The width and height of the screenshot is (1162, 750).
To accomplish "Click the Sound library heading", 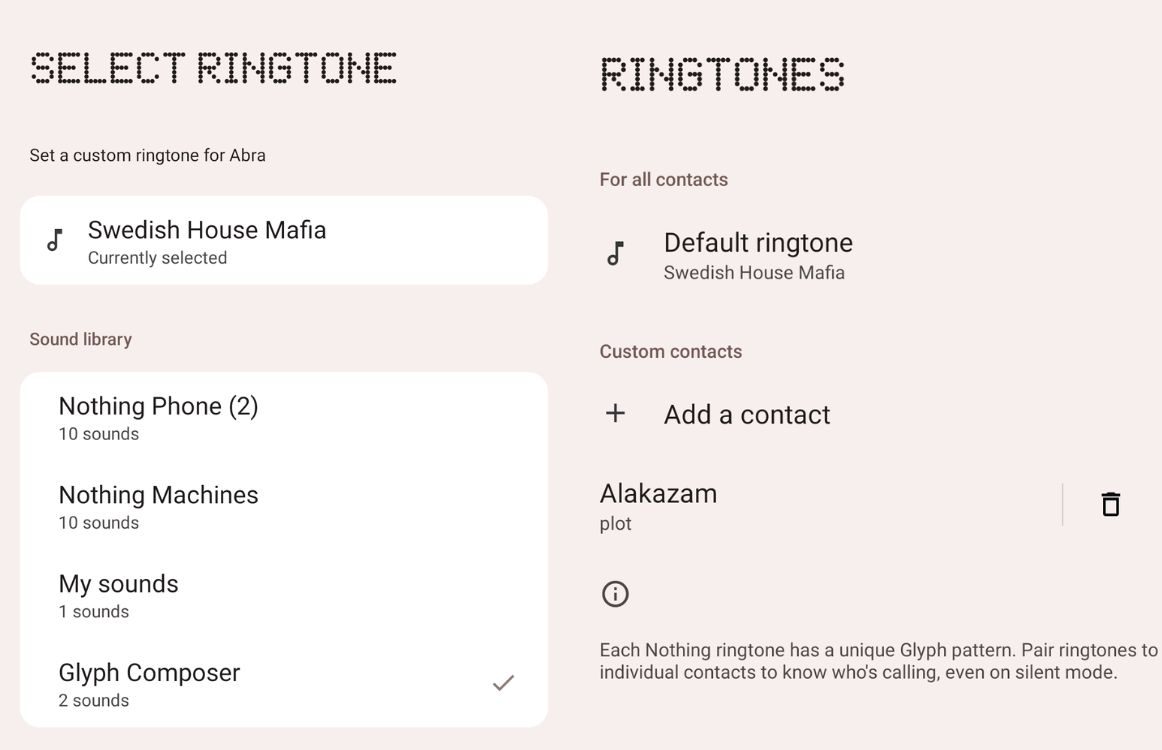I will tap(81, 339).
